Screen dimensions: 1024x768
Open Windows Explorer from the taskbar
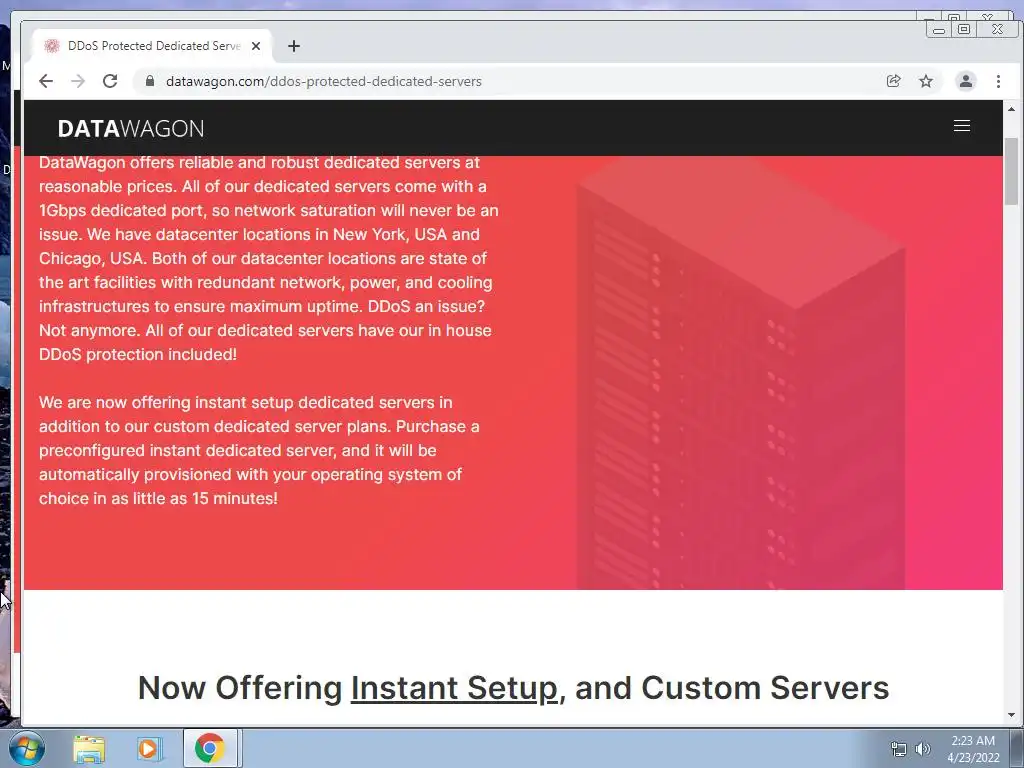coord(89,748)
